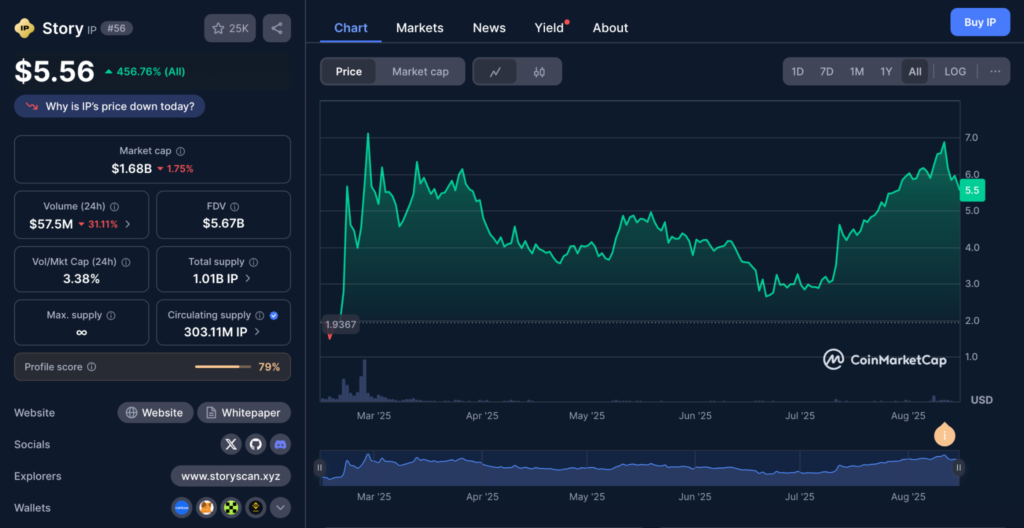Click the Vol/Mkt Cap info icon
Screen dimensions: 1024x528
[x=126, y=262]
